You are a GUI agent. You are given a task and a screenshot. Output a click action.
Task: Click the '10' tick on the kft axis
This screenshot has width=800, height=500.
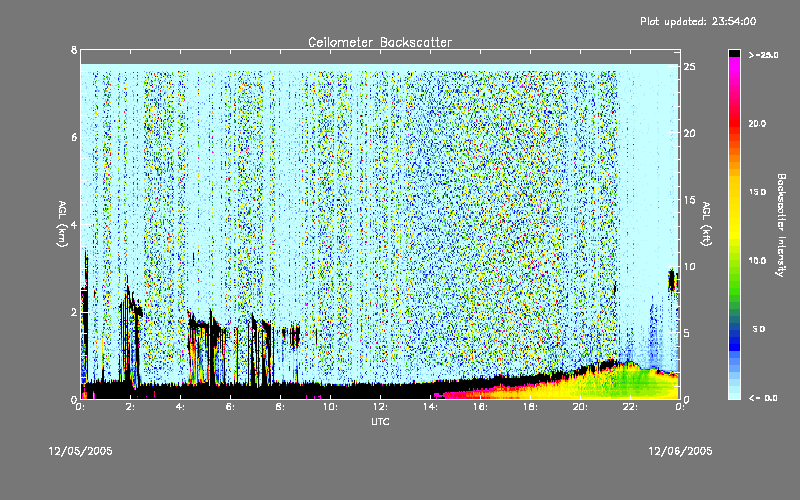690,266
